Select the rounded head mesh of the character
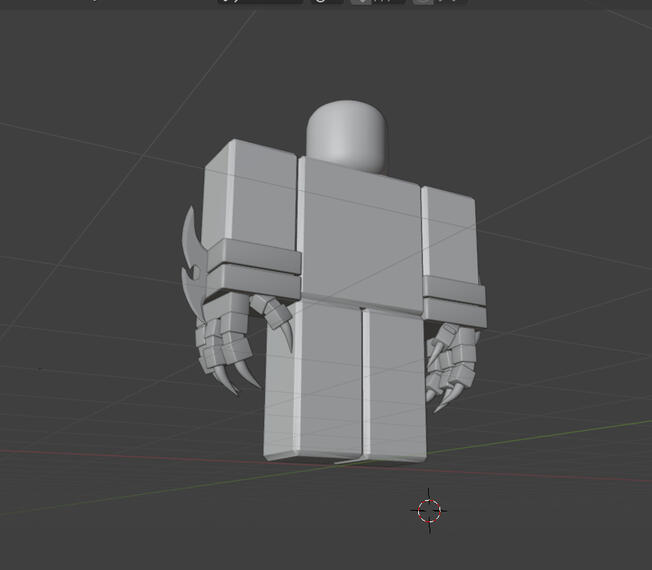Screen dimensions: 652x570 (347, 135)
